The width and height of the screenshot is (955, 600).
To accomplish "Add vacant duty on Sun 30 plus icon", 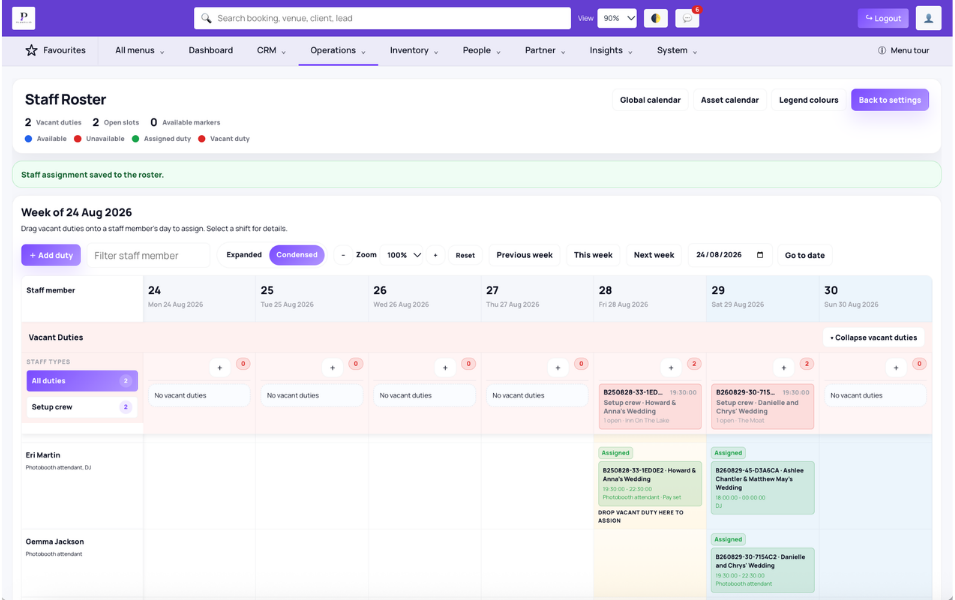I will click(x=896, y=367).
